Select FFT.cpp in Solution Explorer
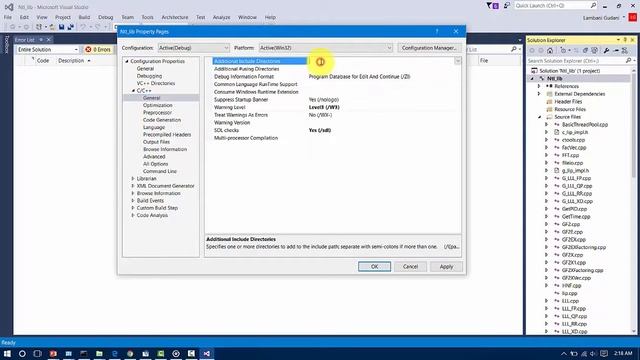The height and width of the screenshot is (360, 640). (x=570, y=155)
